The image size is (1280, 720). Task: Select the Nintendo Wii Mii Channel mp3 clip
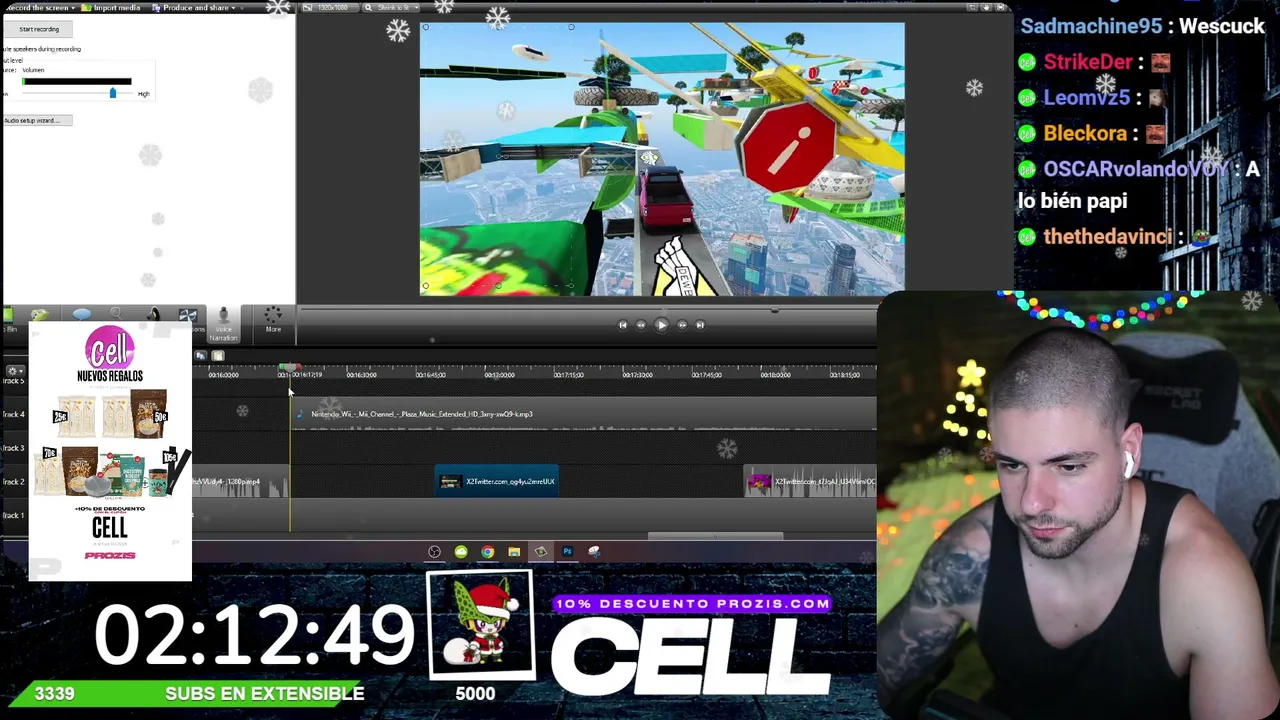pyautogui.click(x=583, y=415)
